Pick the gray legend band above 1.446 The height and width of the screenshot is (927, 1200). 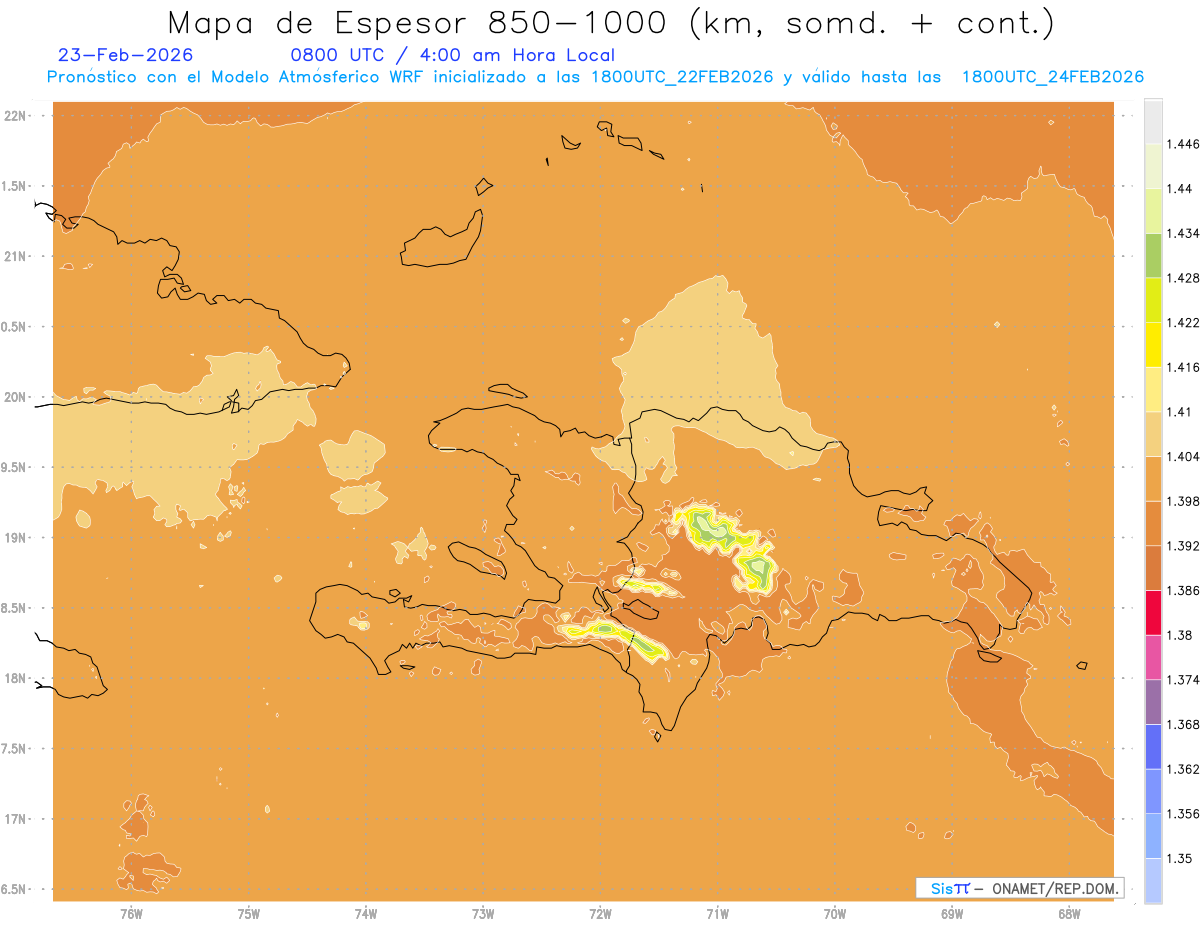tap(1153, 122)
